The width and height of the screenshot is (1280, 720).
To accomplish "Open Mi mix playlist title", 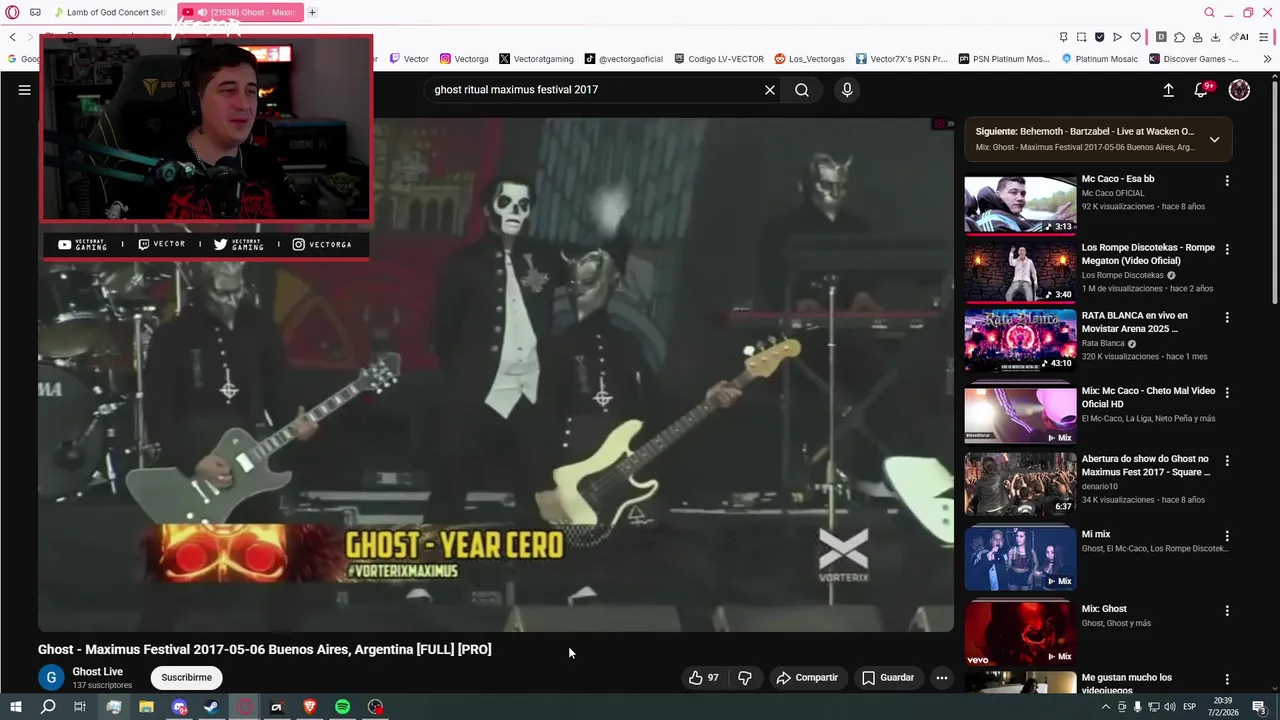I will coord(1096,534).
